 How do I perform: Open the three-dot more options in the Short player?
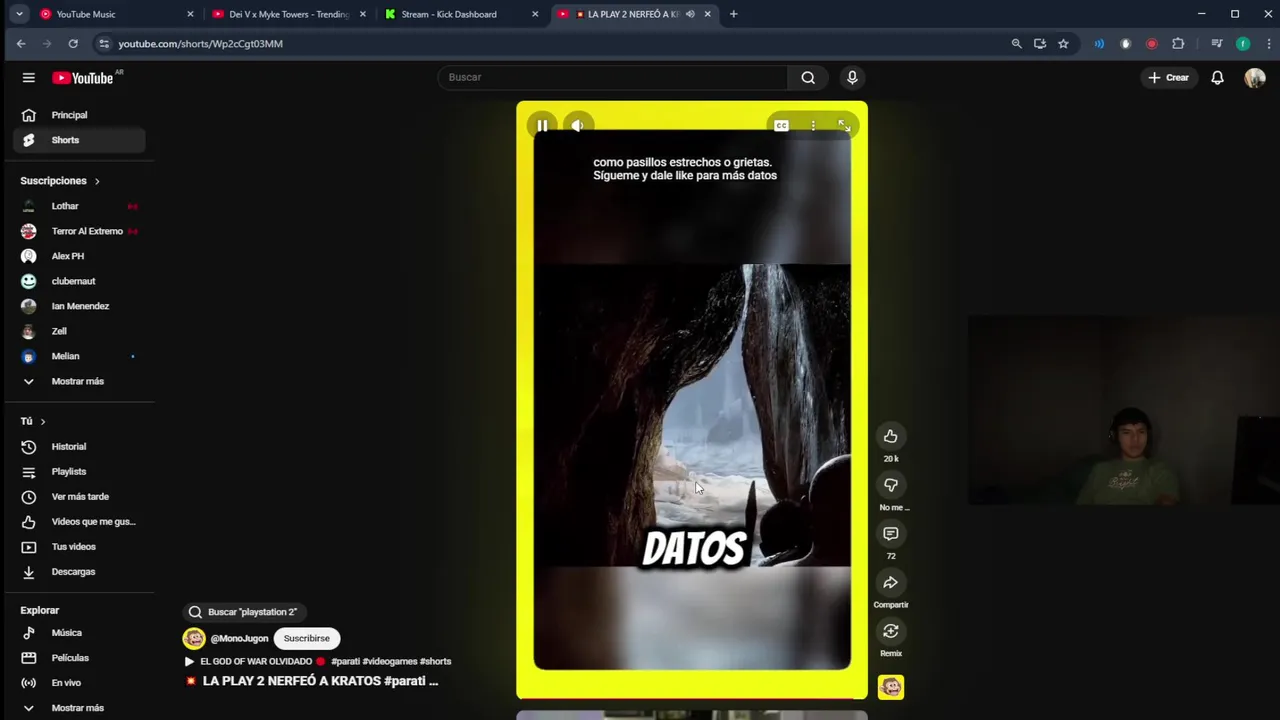point(813,125)
